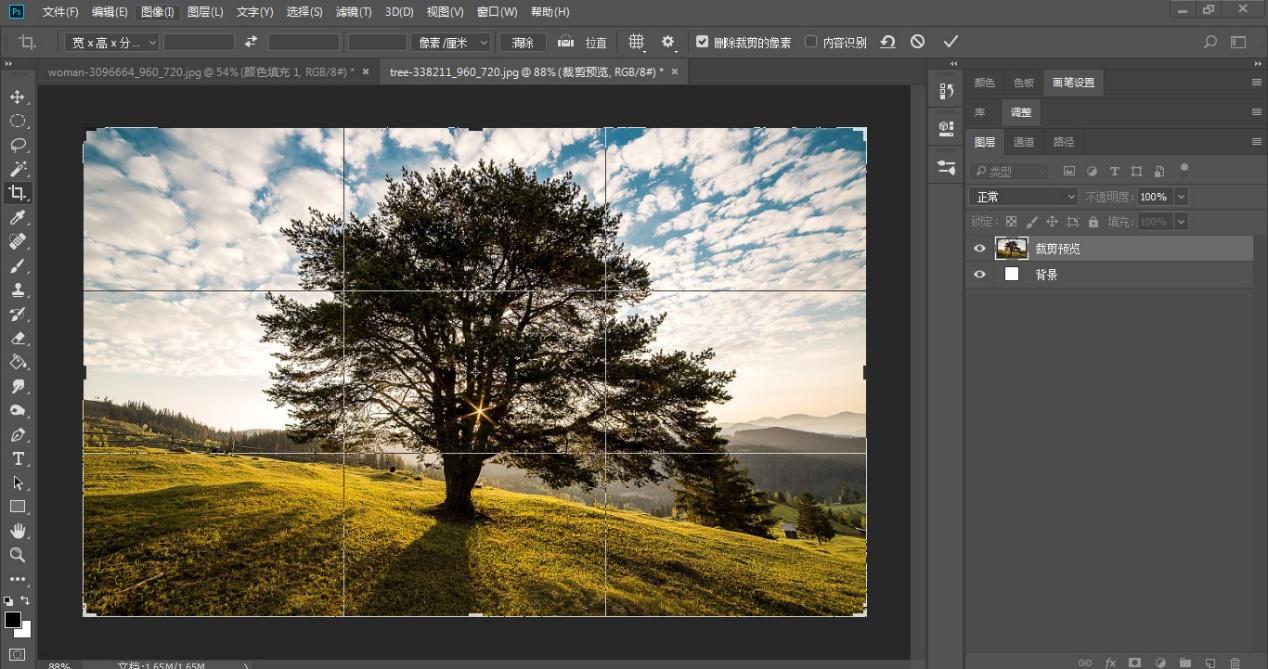Hide the 裁剪预览 layer
This screenshot has height=669, width=1268.
coord(979,249)
